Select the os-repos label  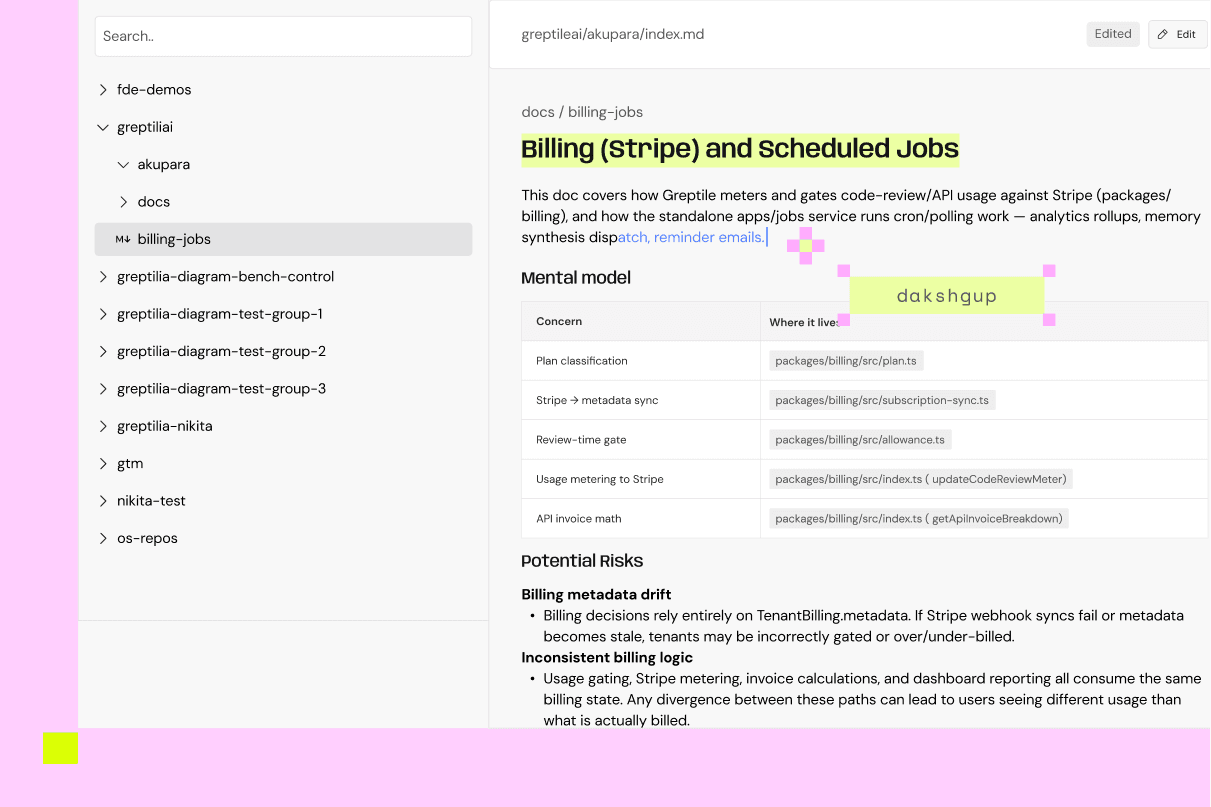(147, 538)
